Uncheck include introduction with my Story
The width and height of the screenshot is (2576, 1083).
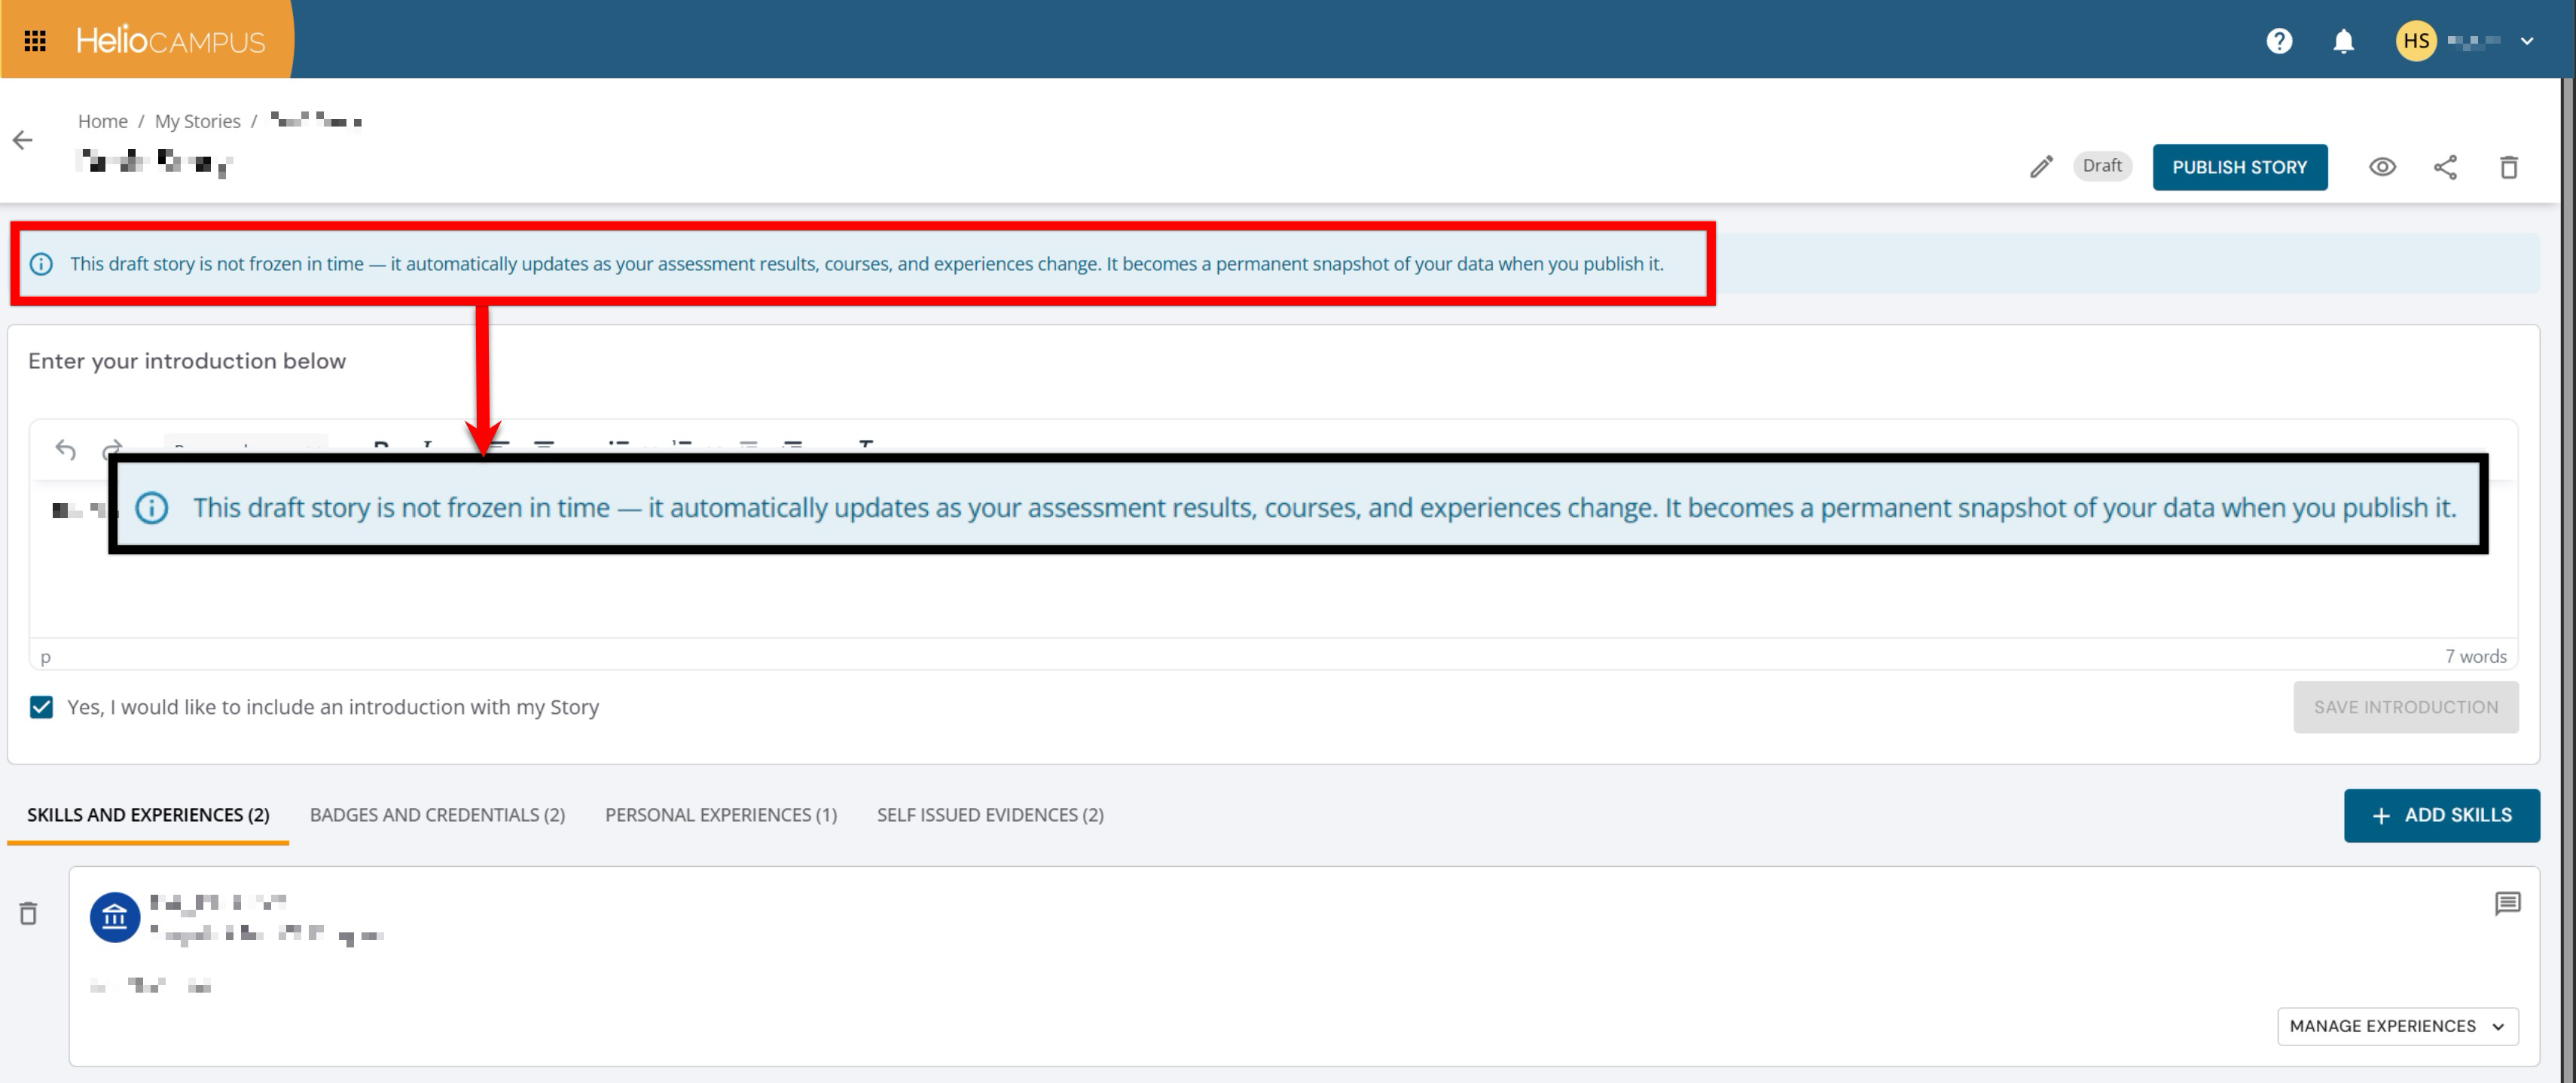[41, 707]
